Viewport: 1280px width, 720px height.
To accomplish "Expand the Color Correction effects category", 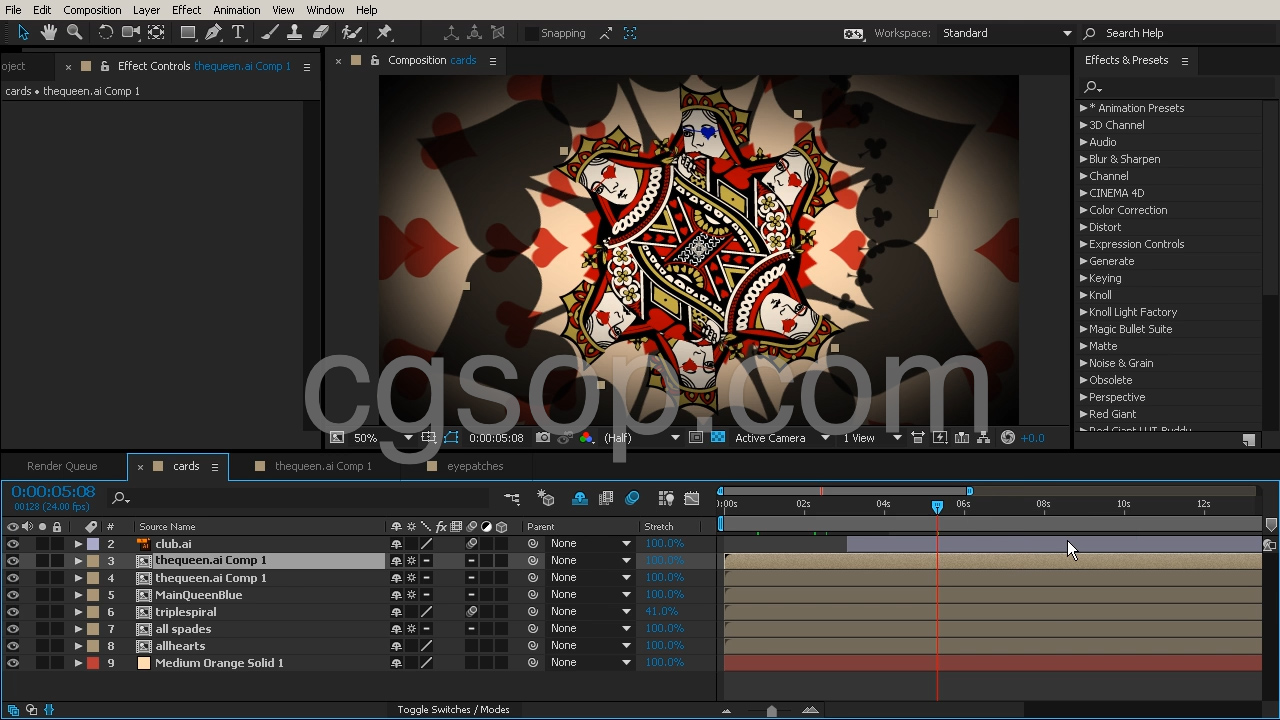I will point(1083,210).
